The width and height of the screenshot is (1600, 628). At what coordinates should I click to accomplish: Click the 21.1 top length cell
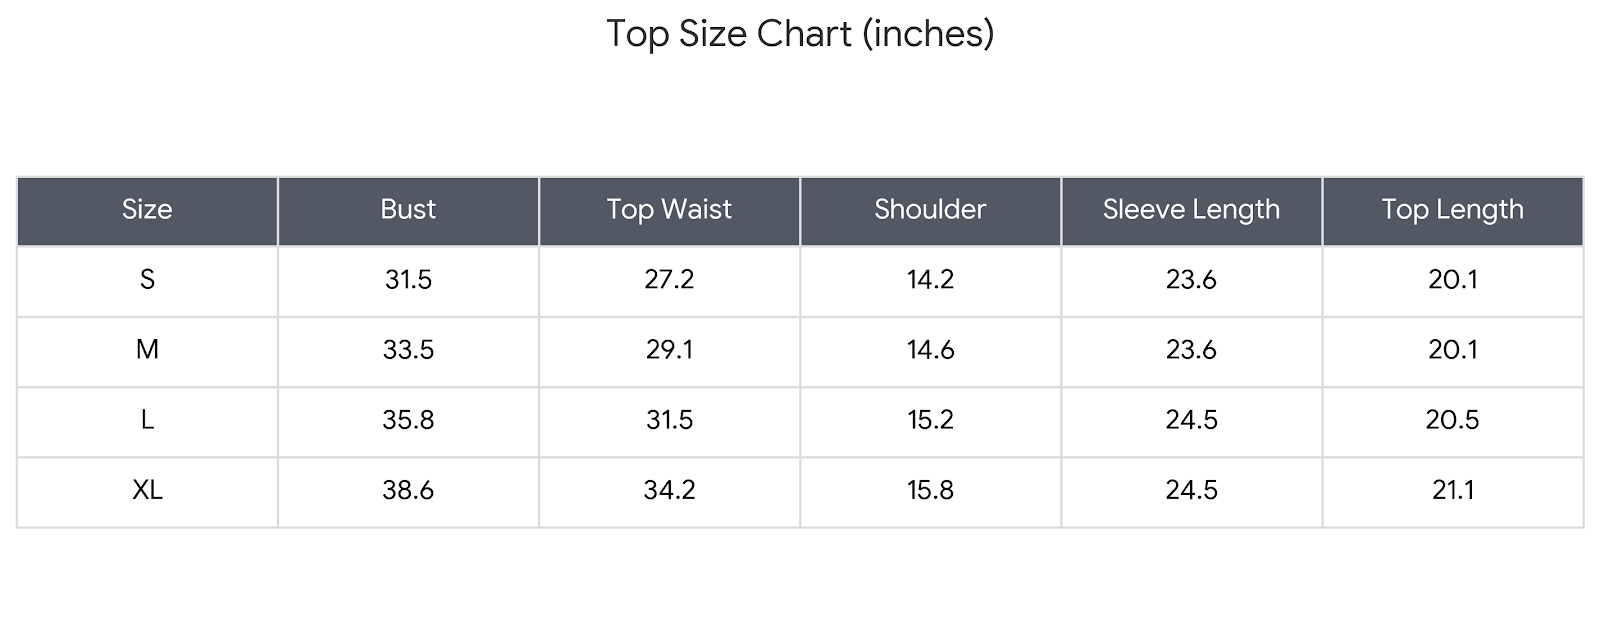1452,490
